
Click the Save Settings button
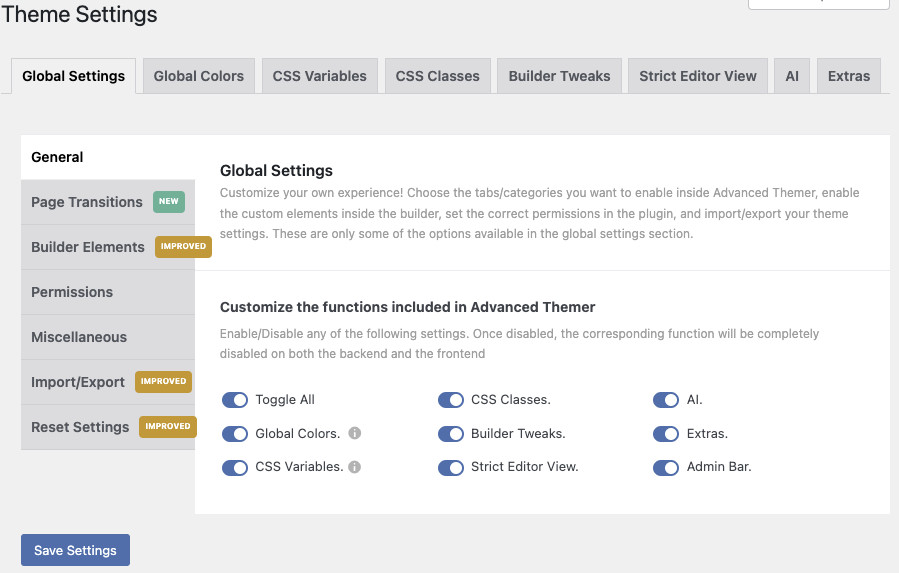pyautogui.click(x=75, y=550)
